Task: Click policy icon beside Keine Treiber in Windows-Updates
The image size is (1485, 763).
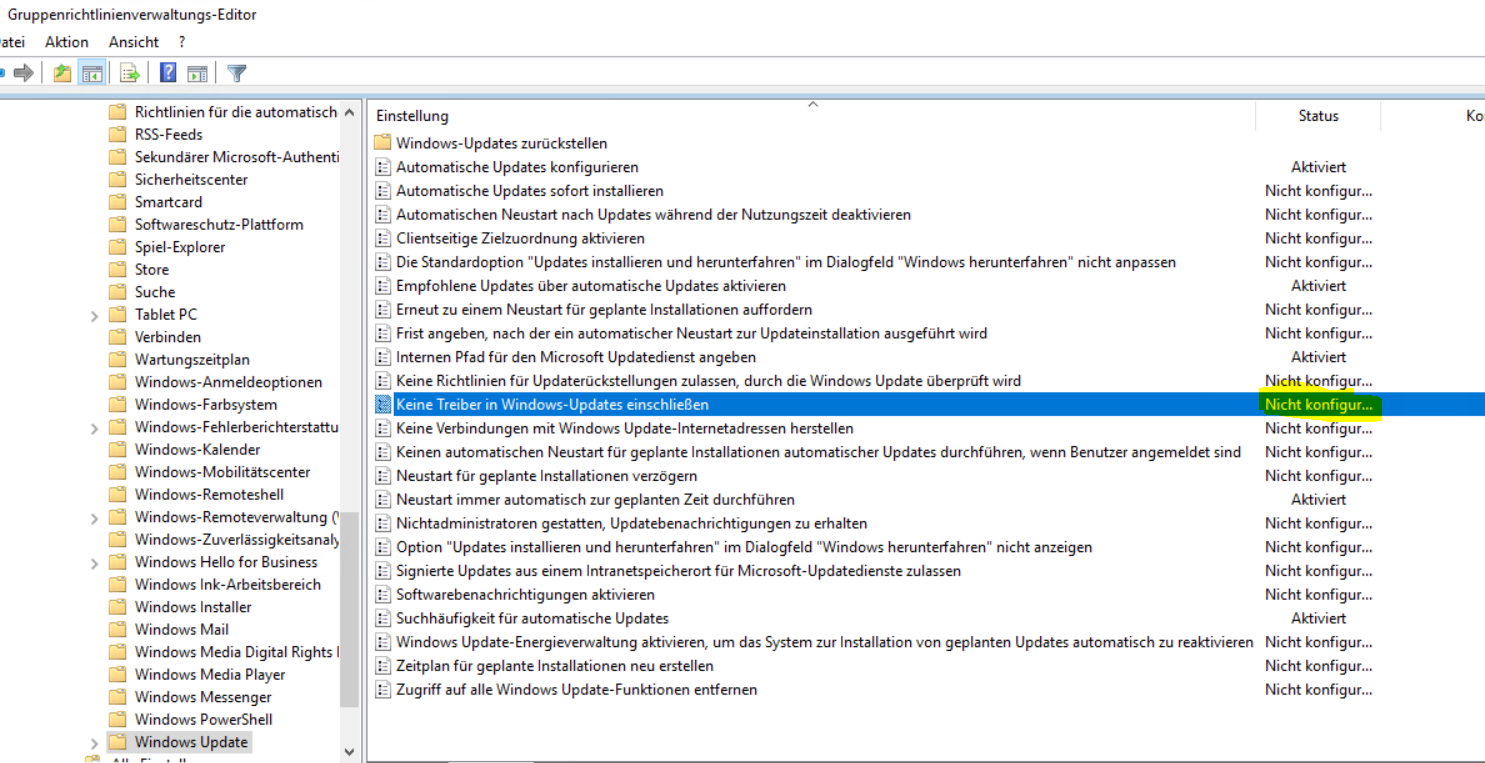Action: (382, 404)
